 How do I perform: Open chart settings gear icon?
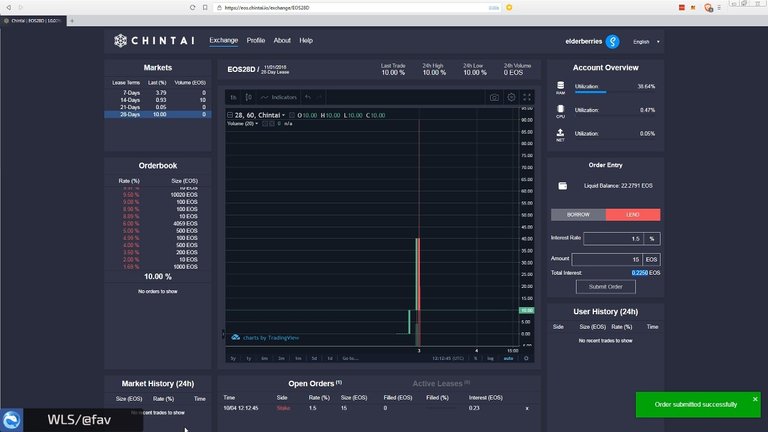pyautogui.click(x=511, y=97)
